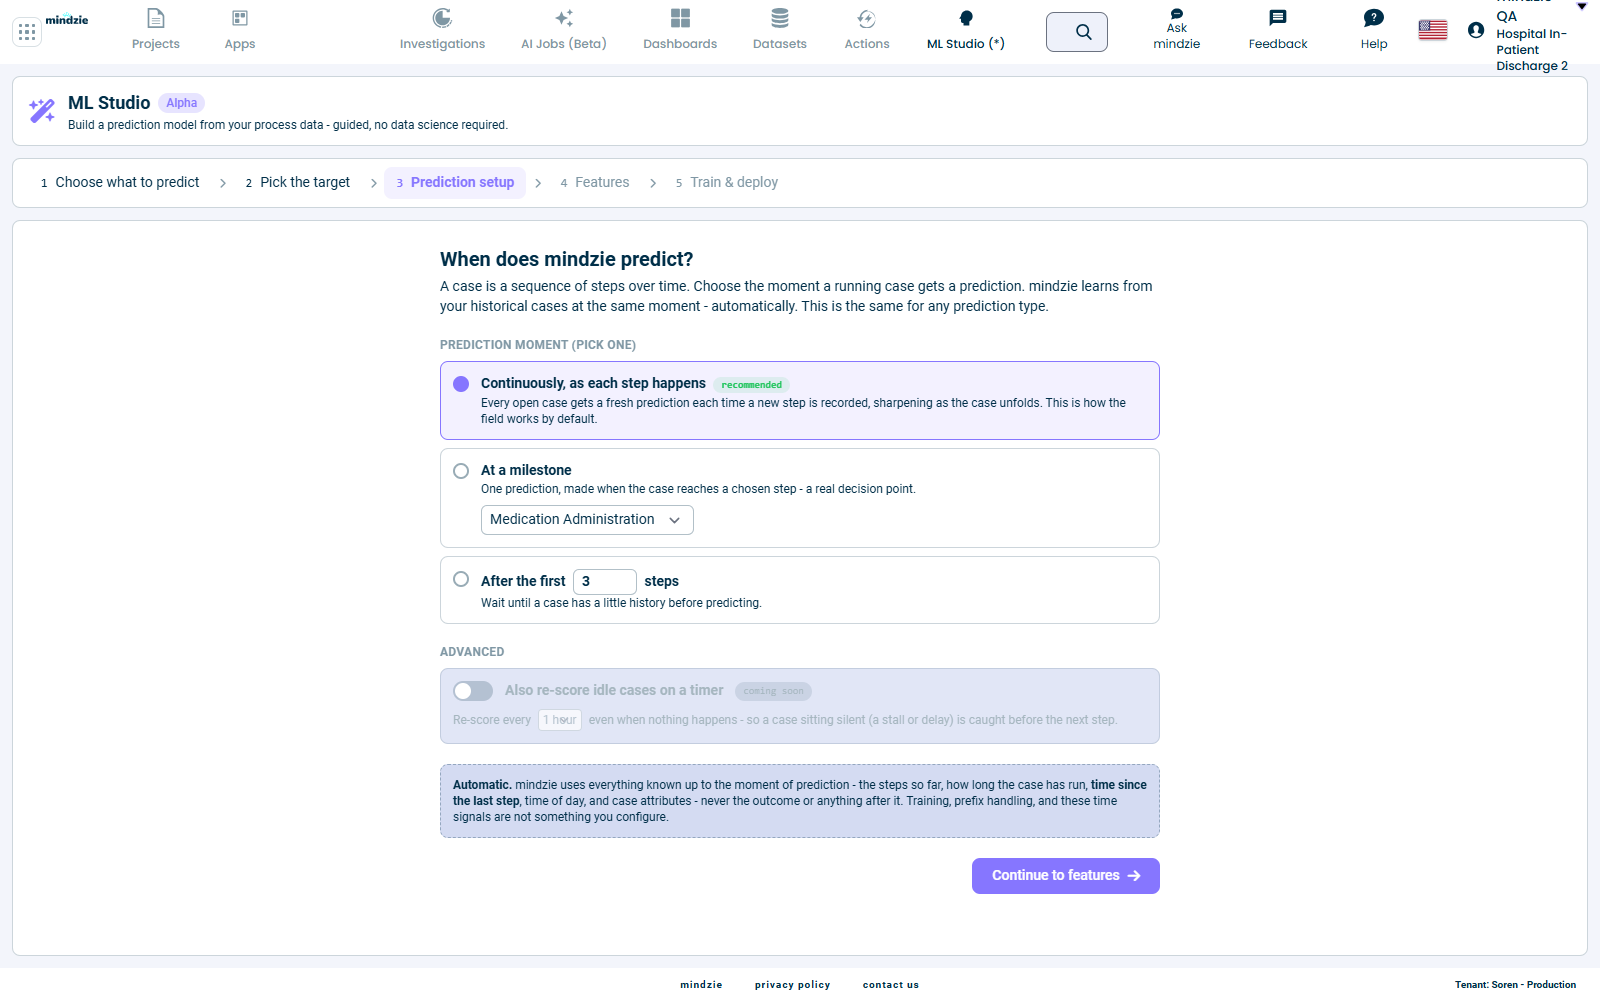Click the green recommended badge
Viewport: 1600px width, 1000px height.
(x=752, y=385)
